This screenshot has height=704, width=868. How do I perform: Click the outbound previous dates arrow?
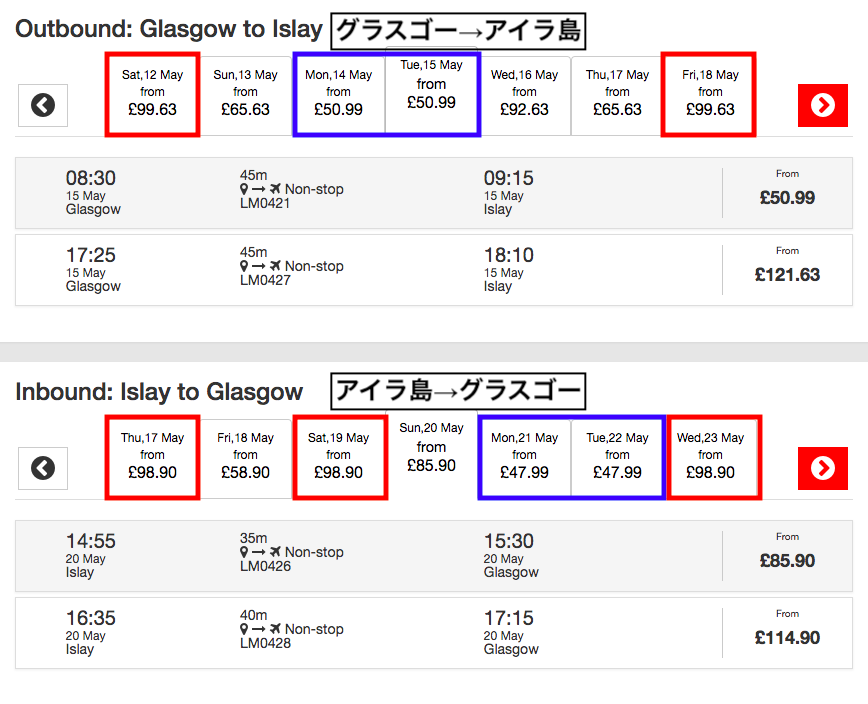click(43, 105)
